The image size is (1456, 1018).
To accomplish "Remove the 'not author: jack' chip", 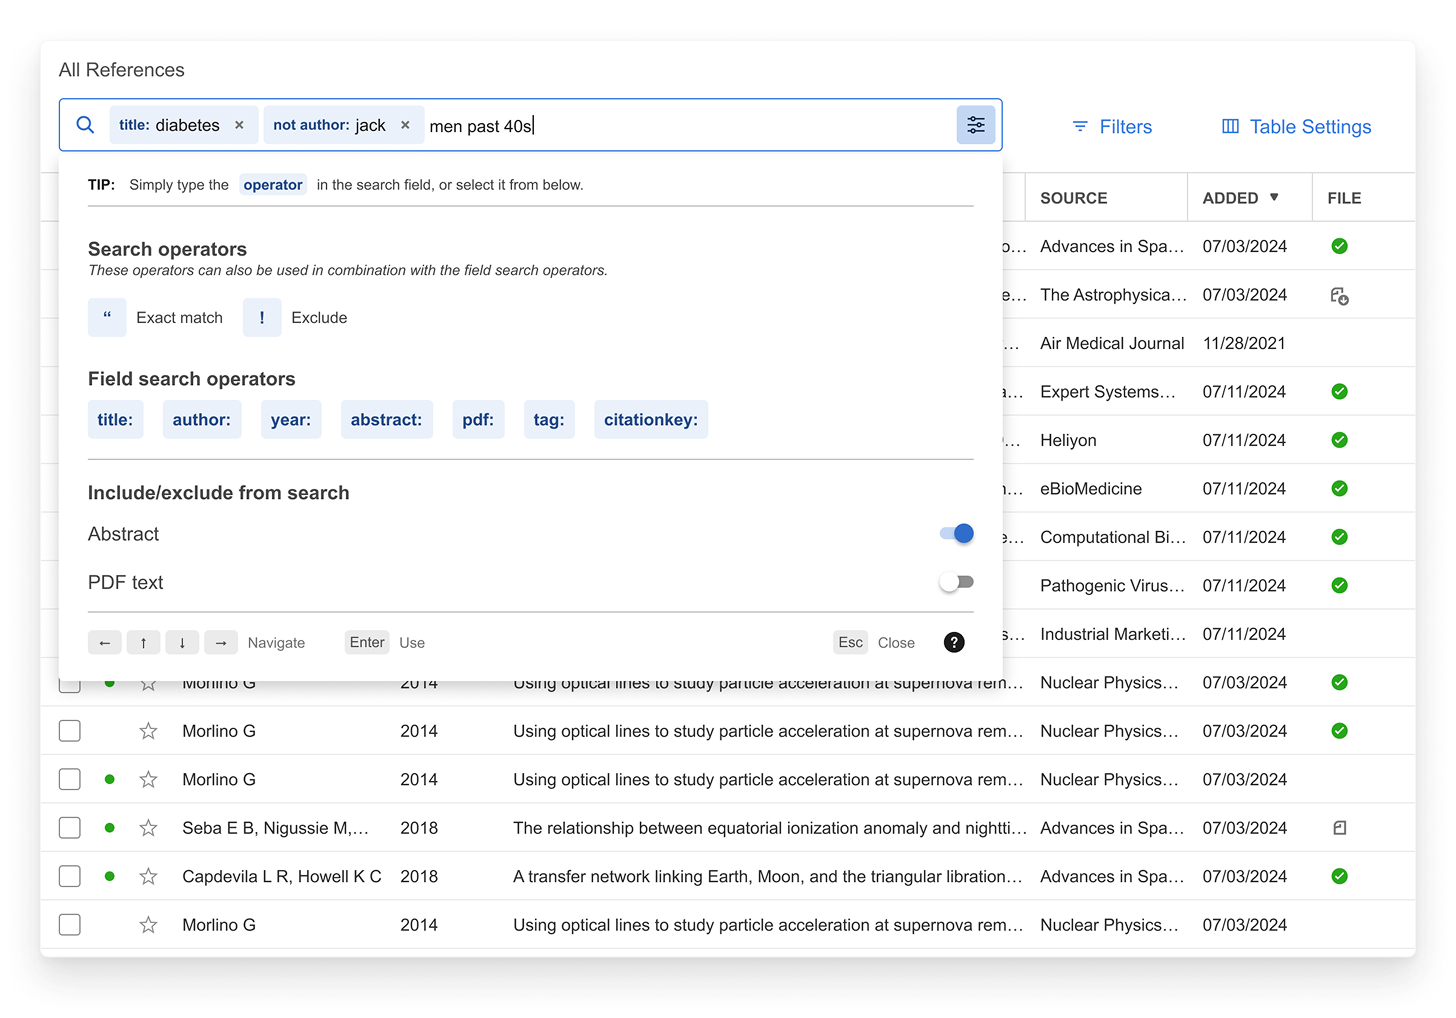I will (x=405, y=125).
